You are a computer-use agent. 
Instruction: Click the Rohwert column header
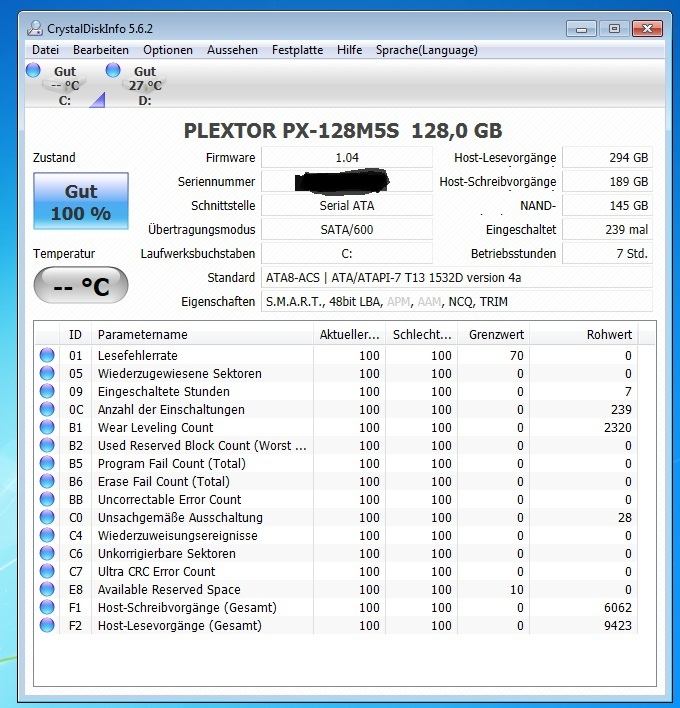[584, 335]
